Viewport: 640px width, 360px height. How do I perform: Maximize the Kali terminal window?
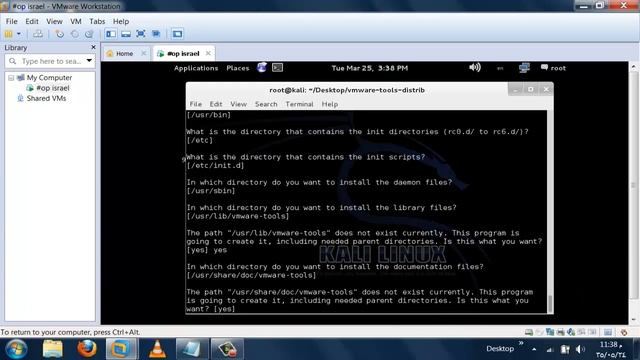[531, 89]
